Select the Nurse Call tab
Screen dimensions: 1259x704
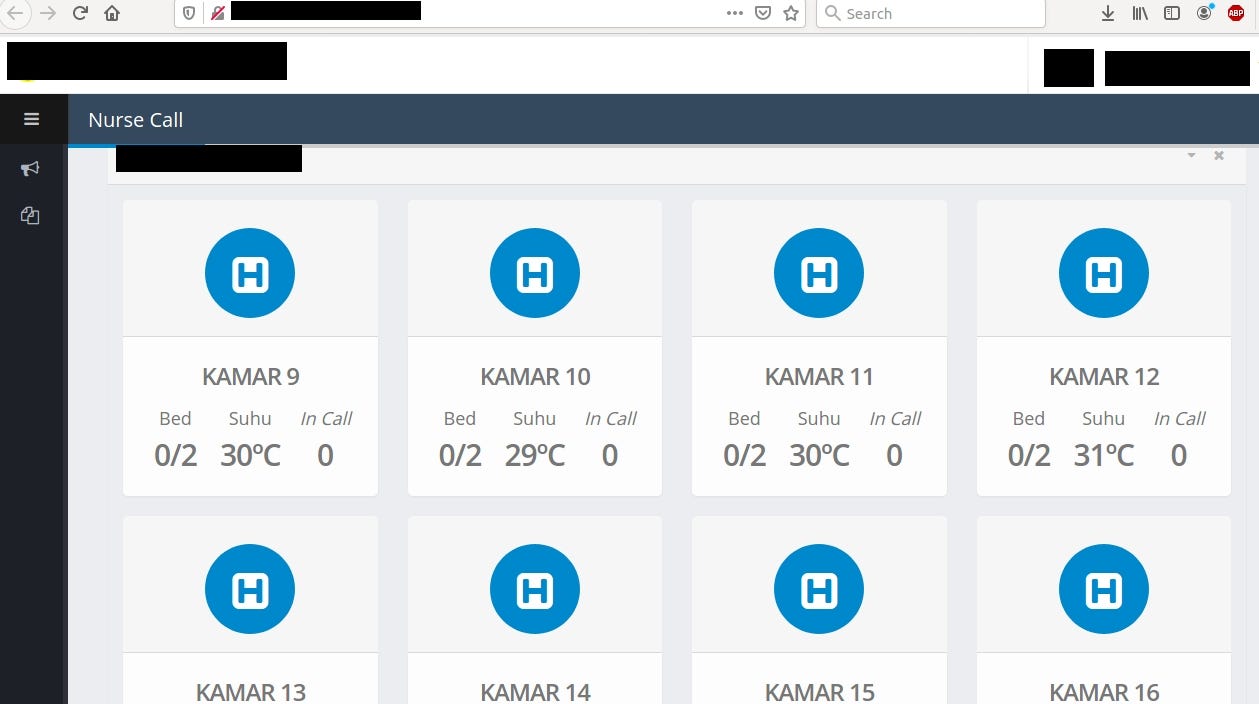(136, 120)
